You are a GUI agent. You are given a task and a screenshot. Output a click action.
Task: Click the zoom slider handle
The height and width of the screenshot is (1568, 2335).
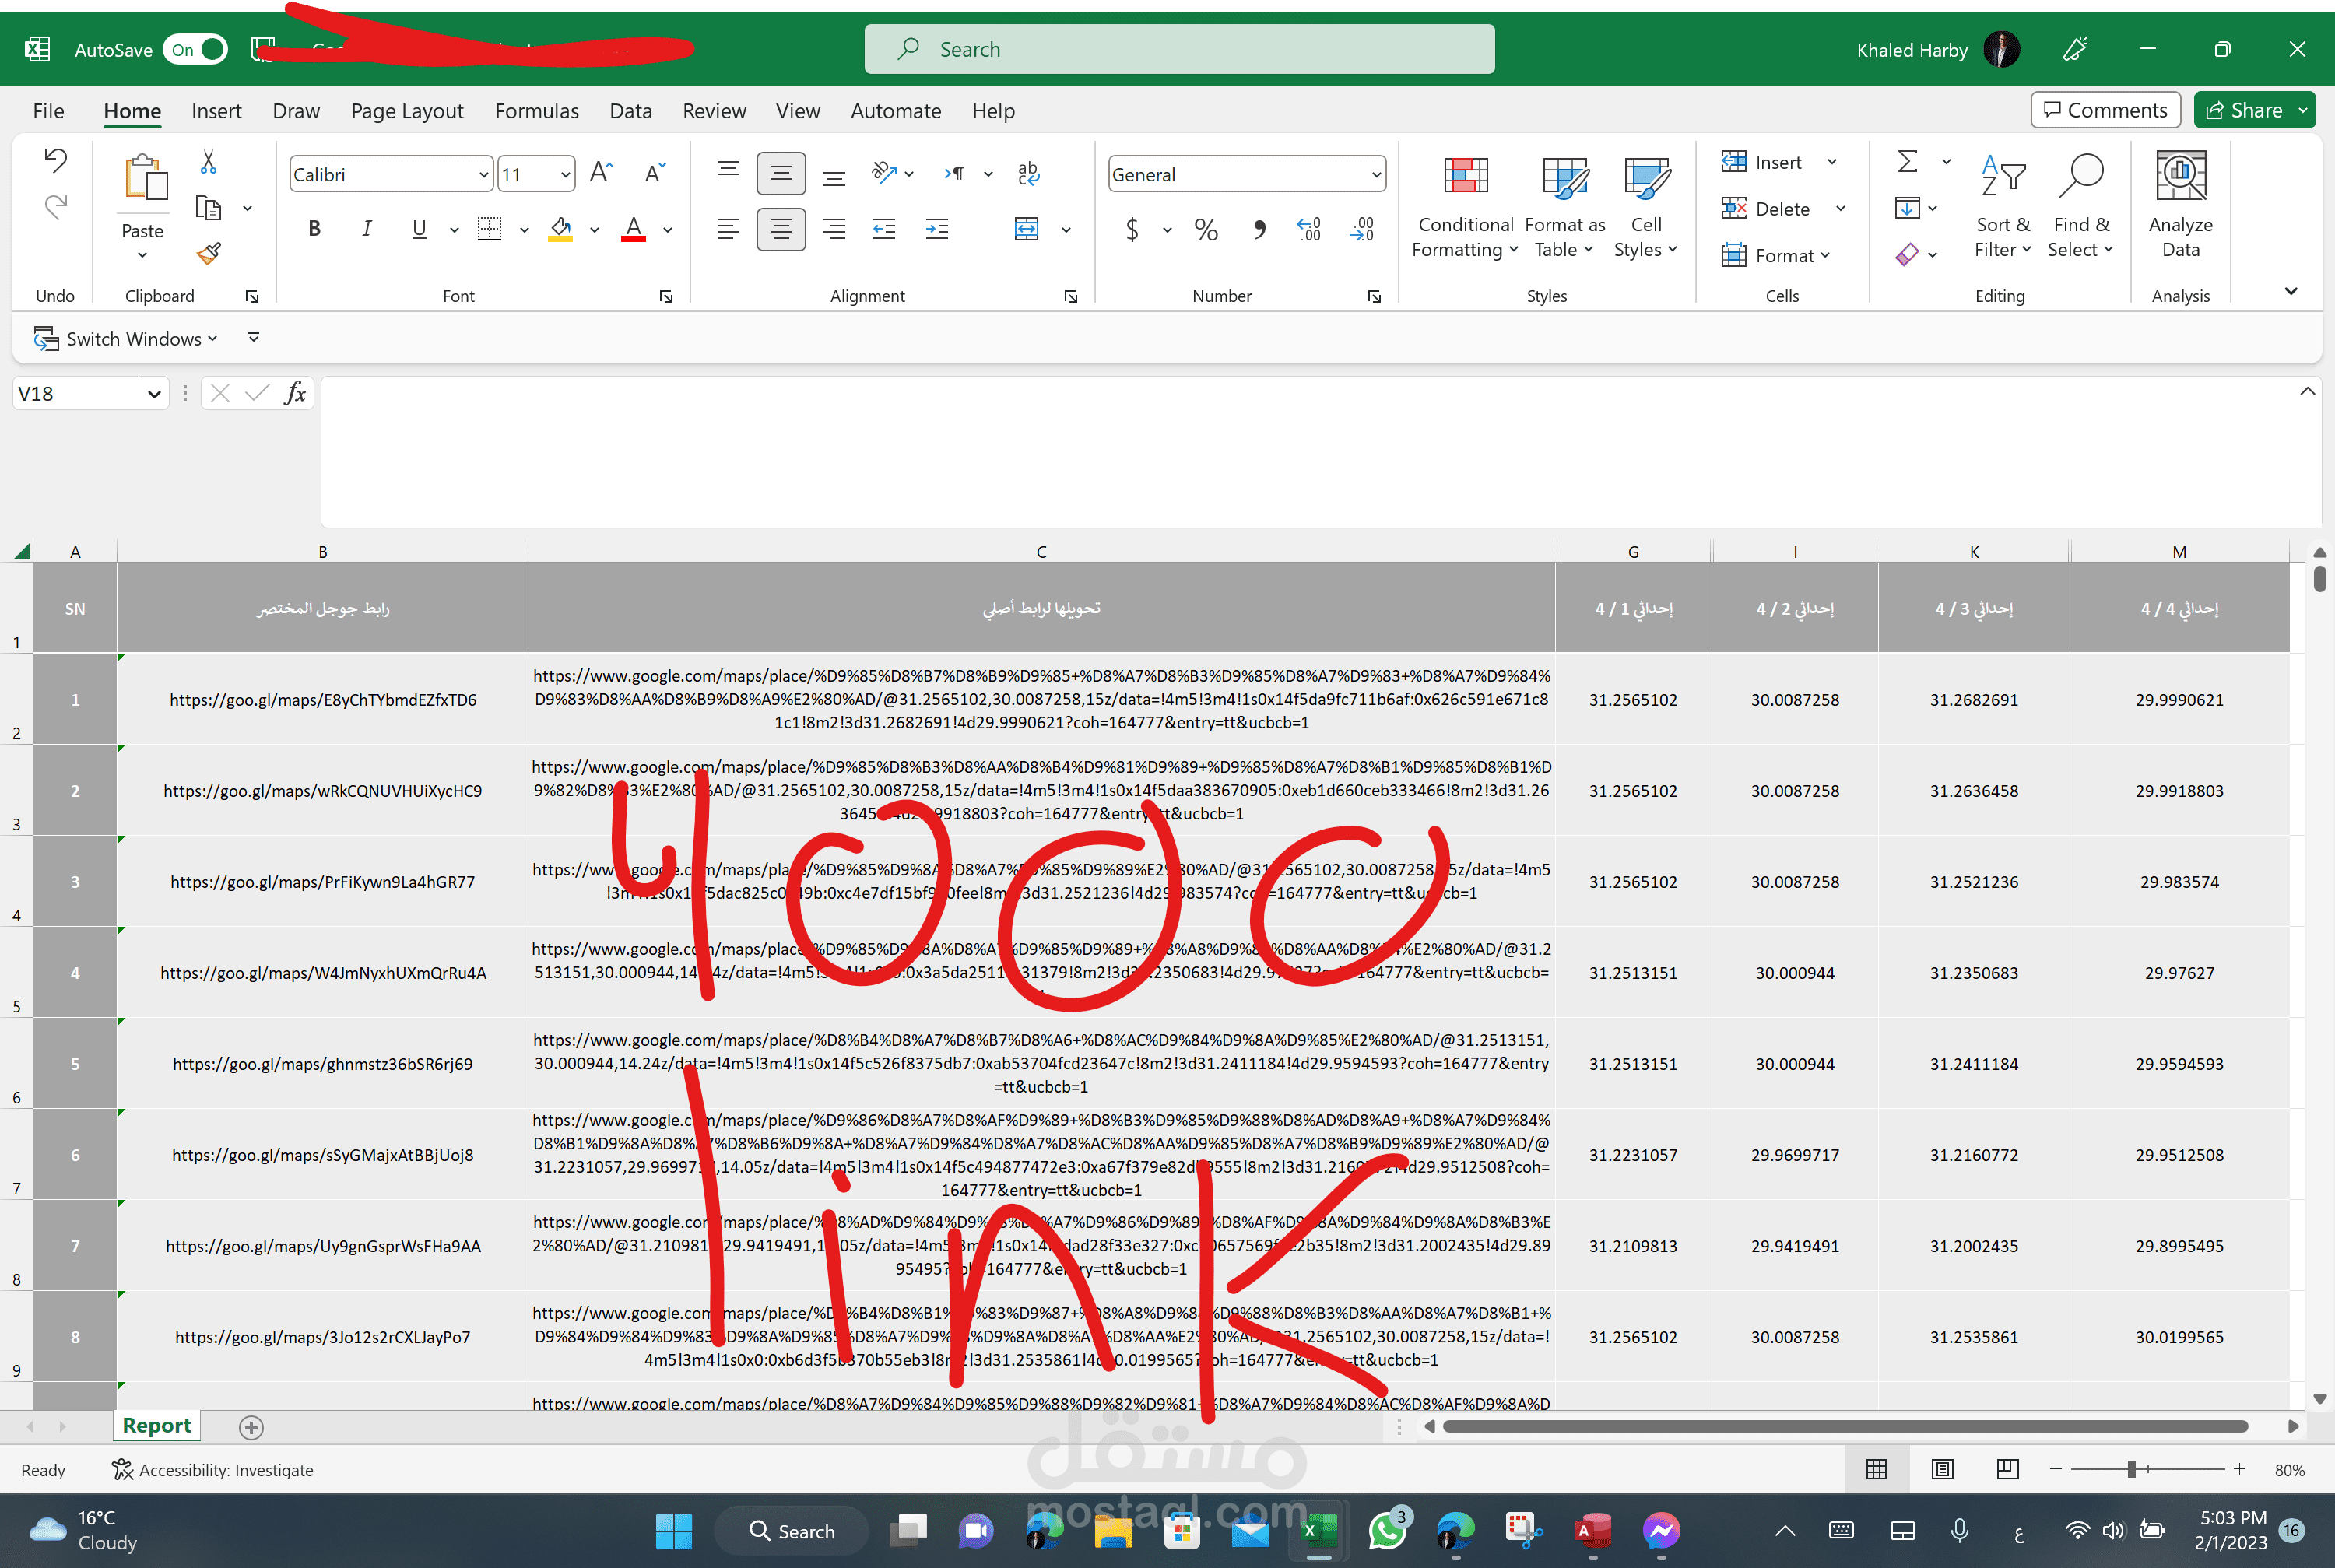coord(2131,1469)
